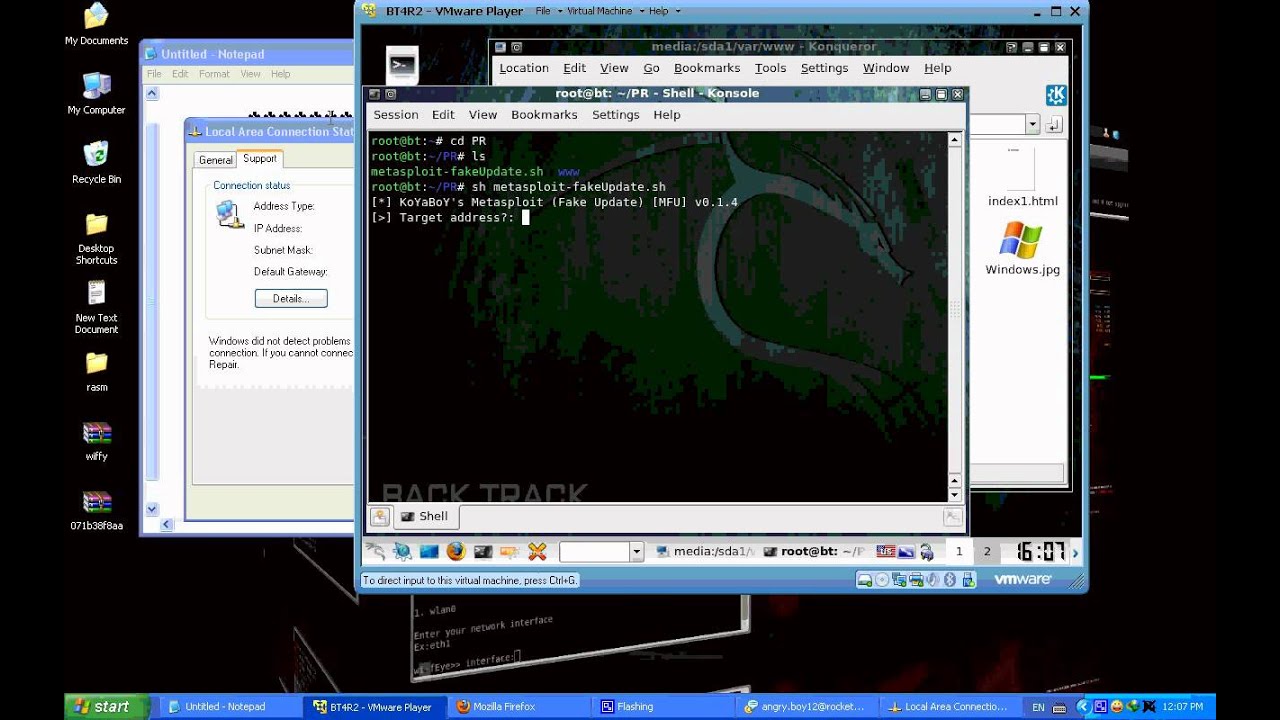Click the Windows start button
This screenshot has width=1280, height=720.
click(x=107, y=706)
